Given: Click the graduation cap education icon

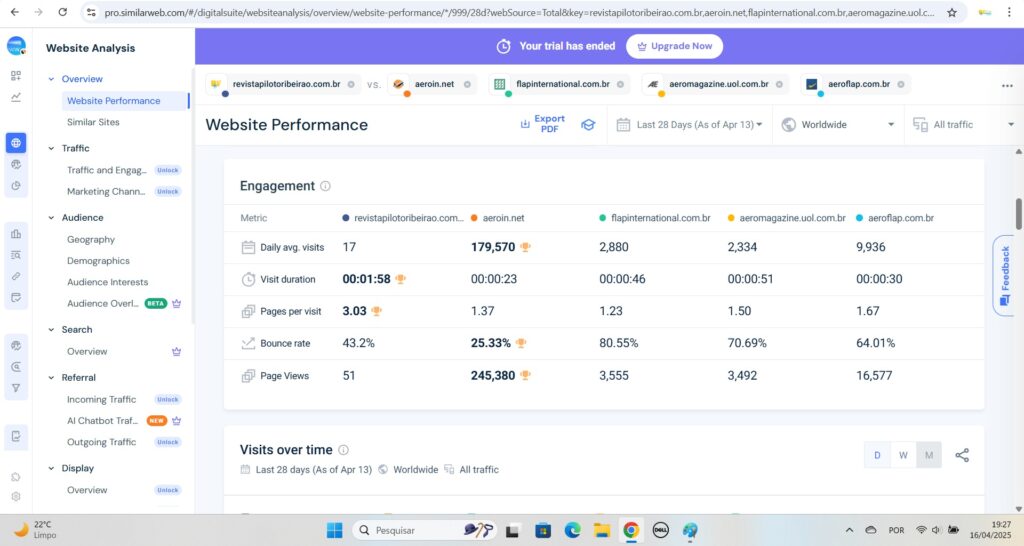Looking at the screenshot, I should tap(588, 125).
